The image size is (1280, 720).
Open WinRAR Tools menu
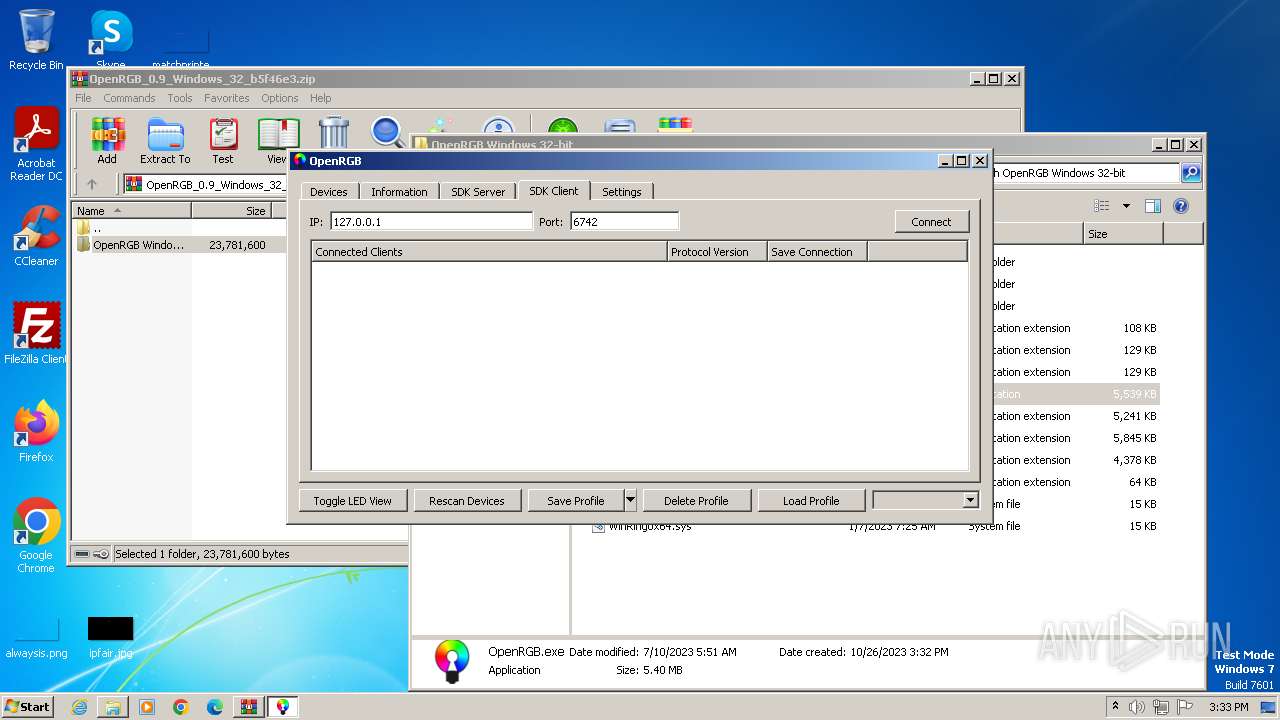180,98
